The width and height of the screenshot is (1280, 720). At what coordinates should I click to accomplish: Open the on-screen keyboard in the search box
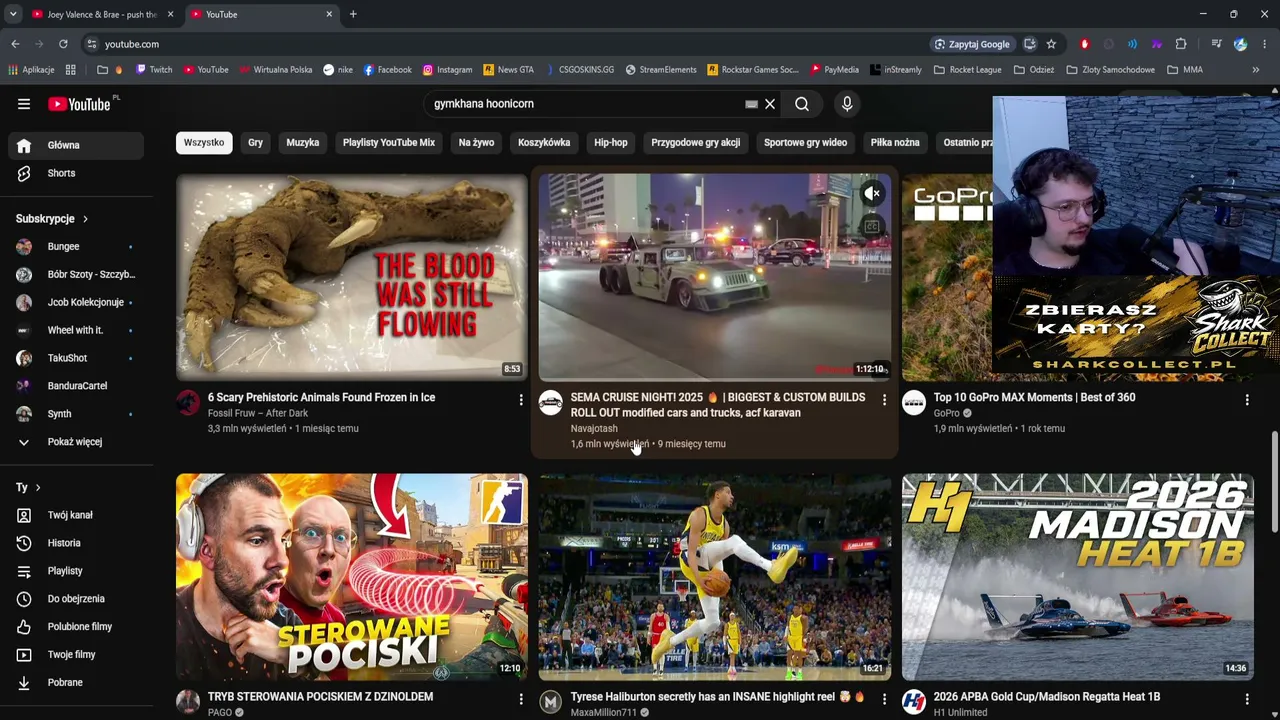coord(751,104)
